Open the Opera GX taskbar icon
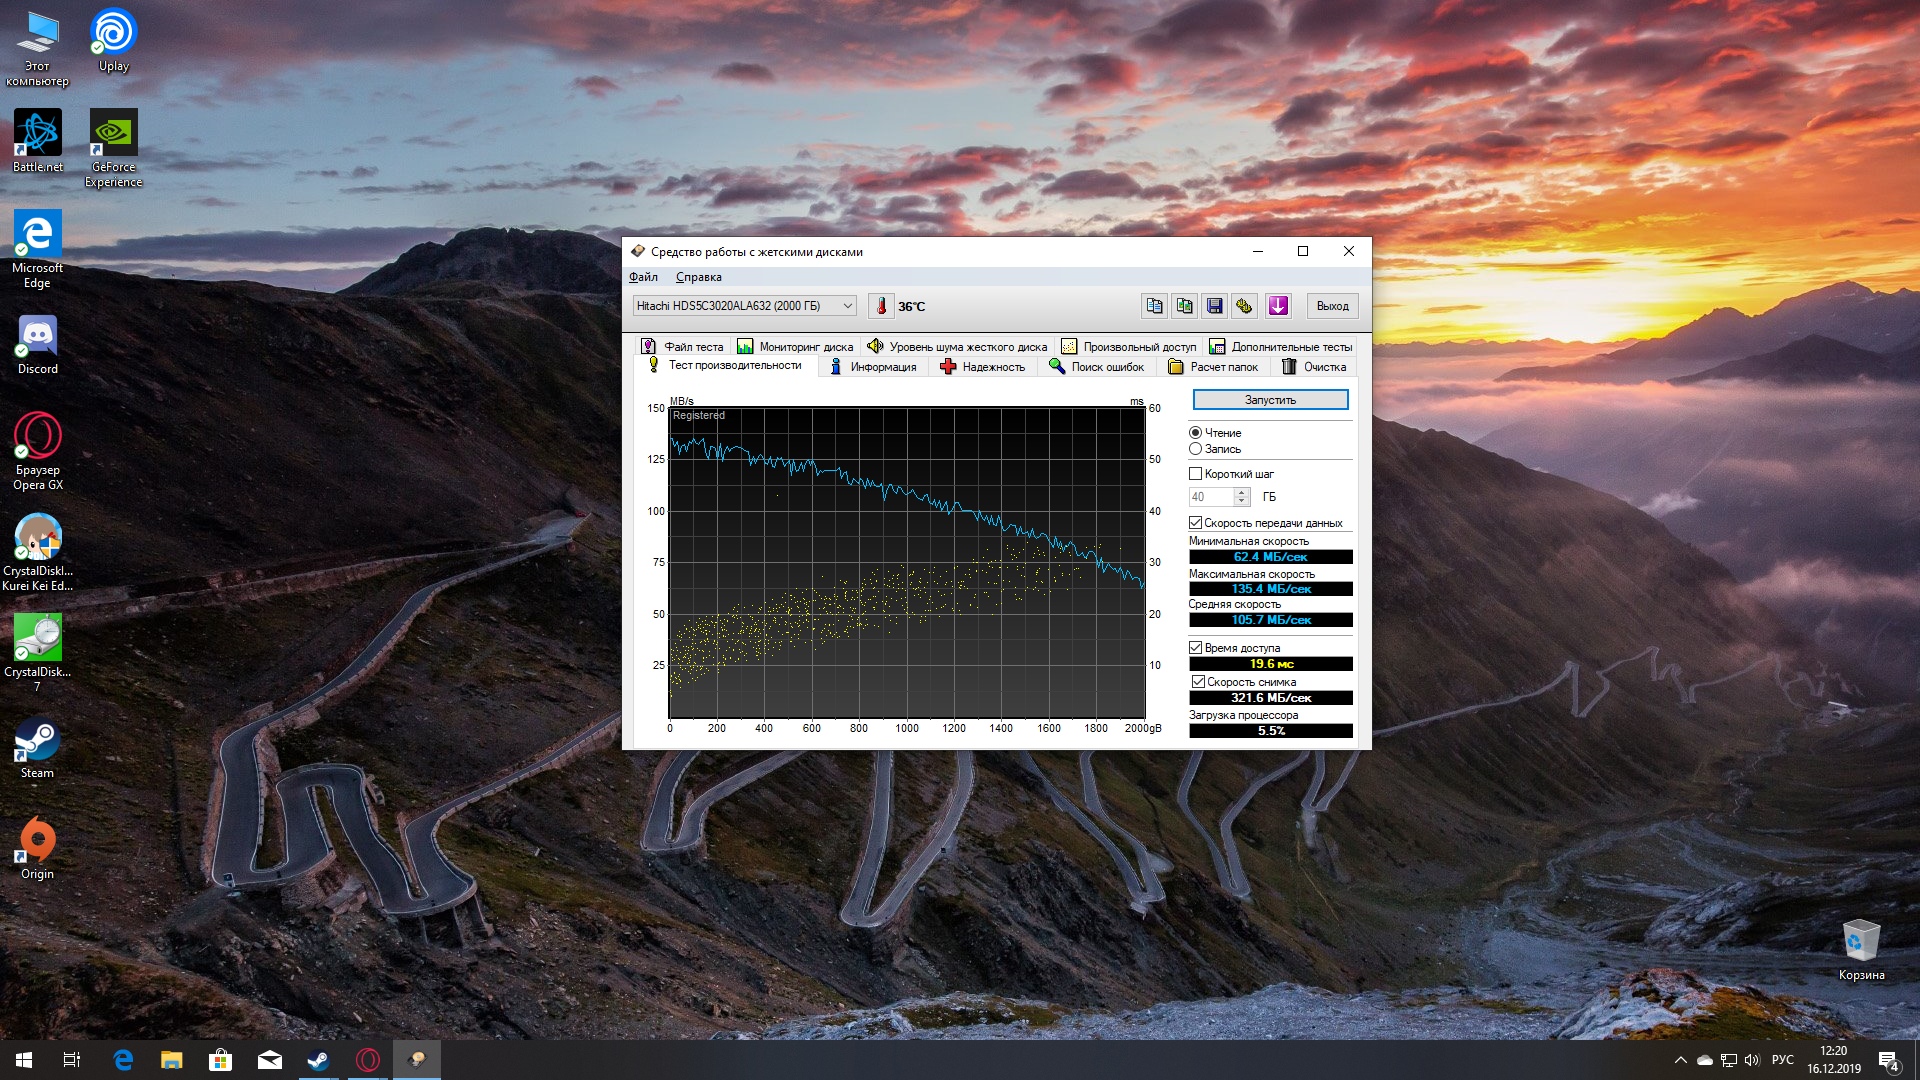The image size is (1920, 1080). click(367, 1060)
